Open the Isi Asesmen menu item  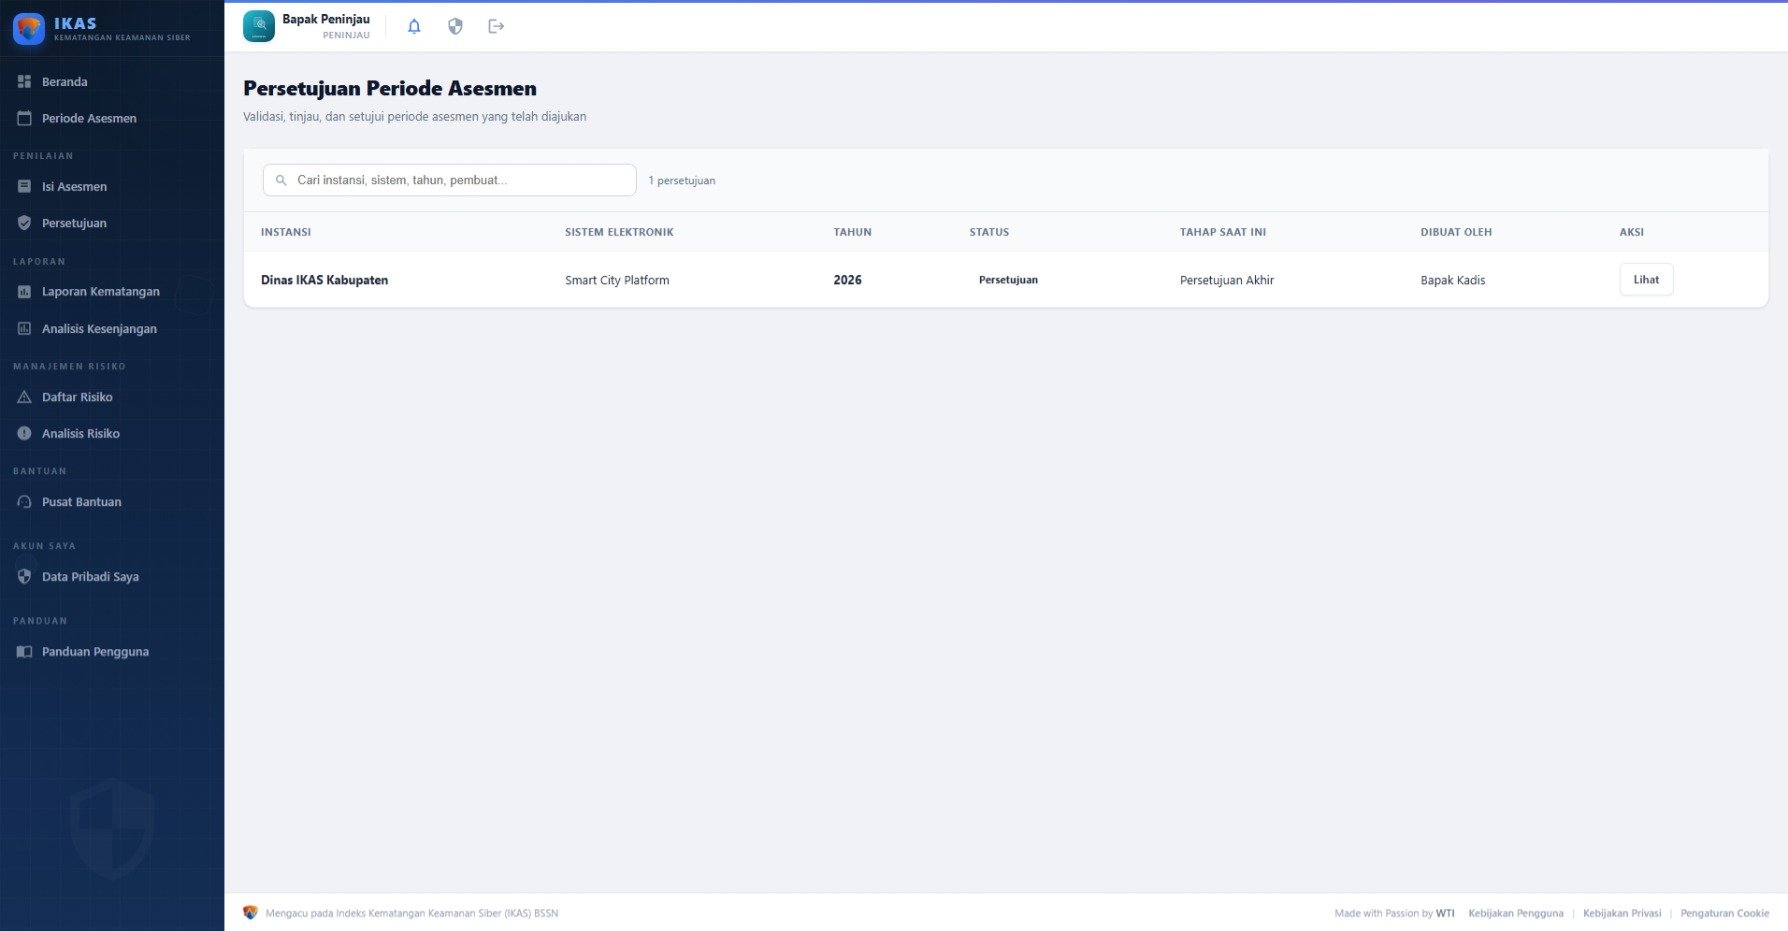[x=74, y=187]
